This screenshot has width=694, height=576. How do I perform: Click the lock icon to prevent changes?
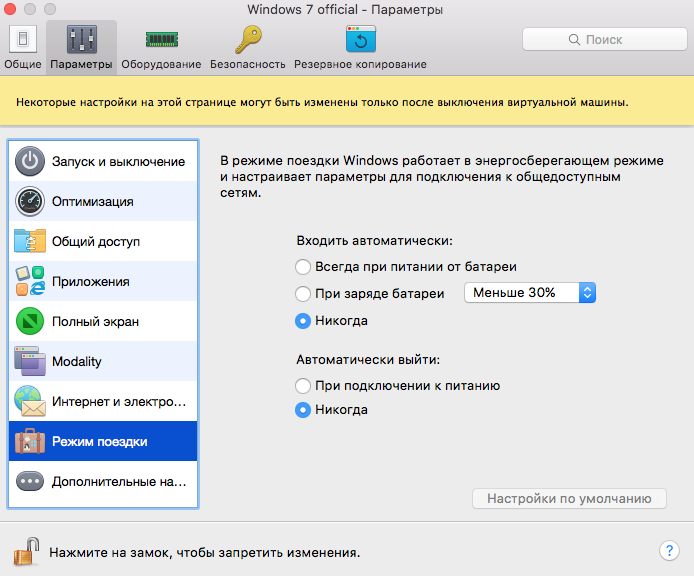(26, 551)
